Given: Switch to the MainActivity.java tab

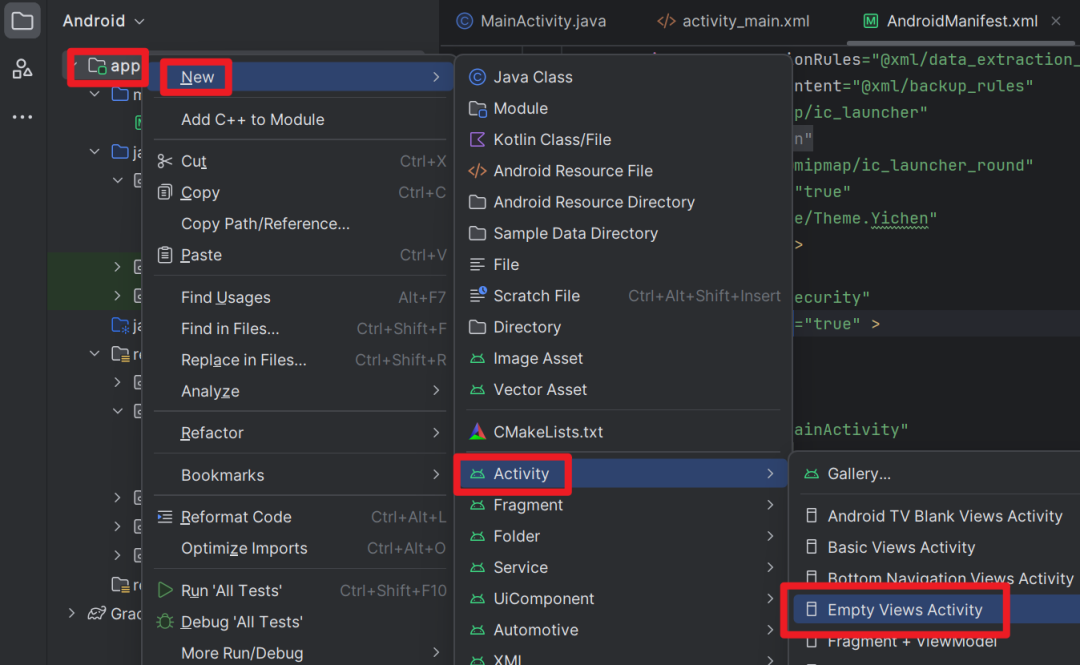Looking at the screenshot, I should [x=531, y=21].
